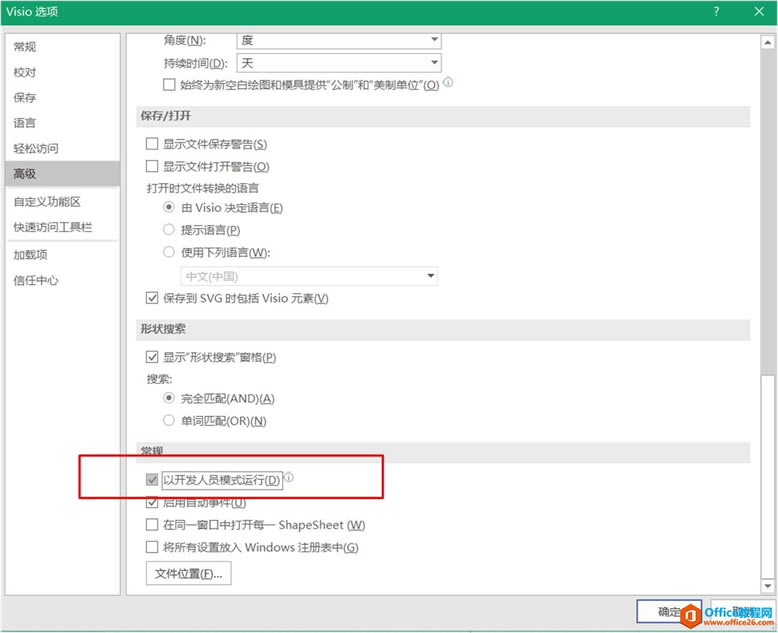Image resolution: width=778 pixels, height=633 pixels.
Task: Toggle 以开发人员模式运行 checkbox
Action: (152, 480)
